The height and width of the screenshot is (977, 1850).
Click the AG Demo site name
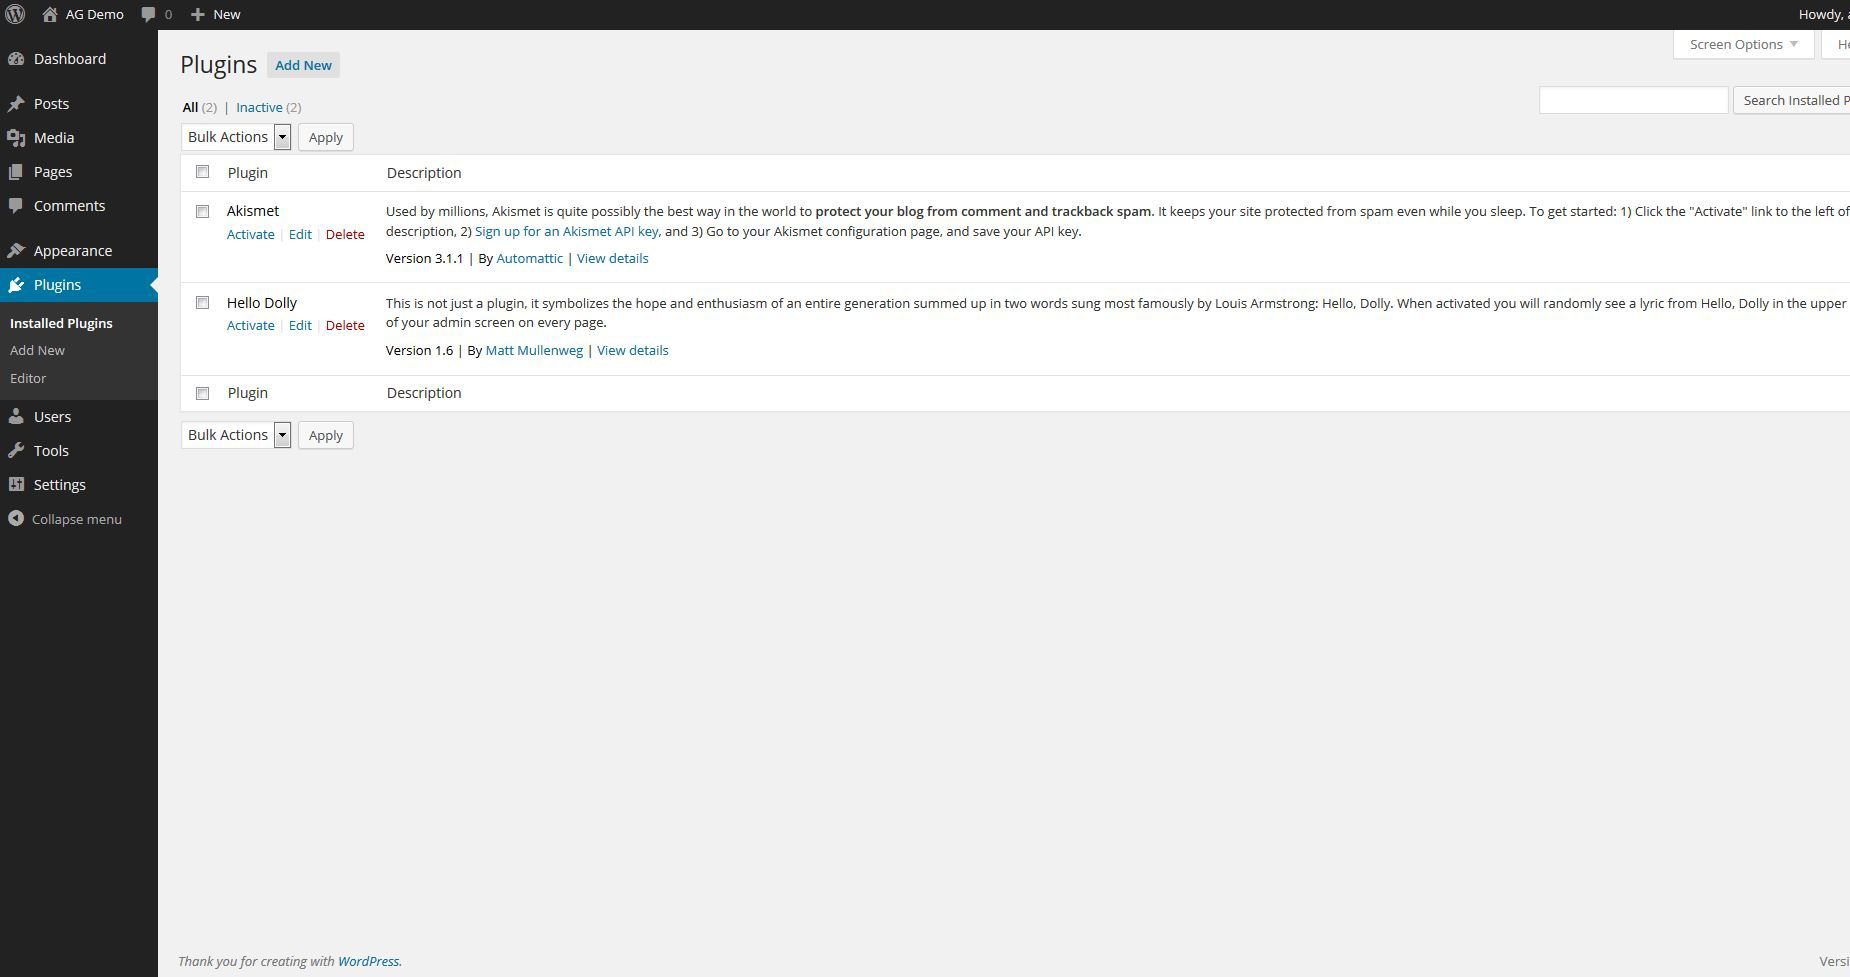coord(94,14)
